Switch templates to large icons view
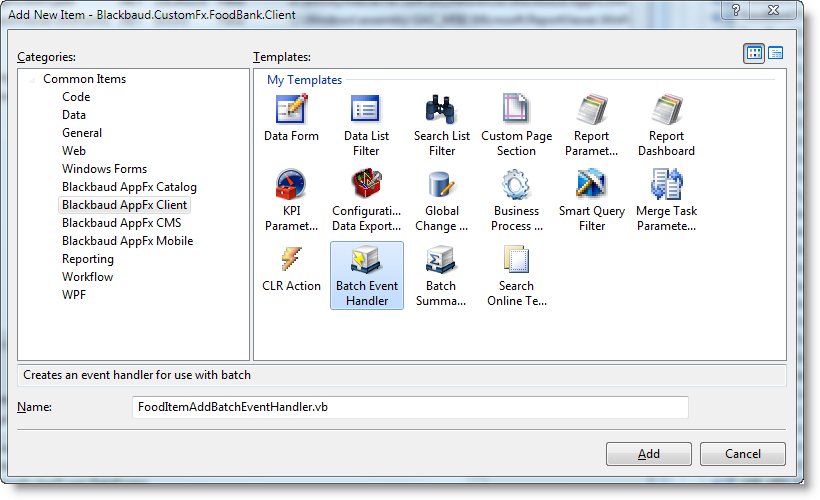This screenshot has height=500, width=820. click(754, 53)
